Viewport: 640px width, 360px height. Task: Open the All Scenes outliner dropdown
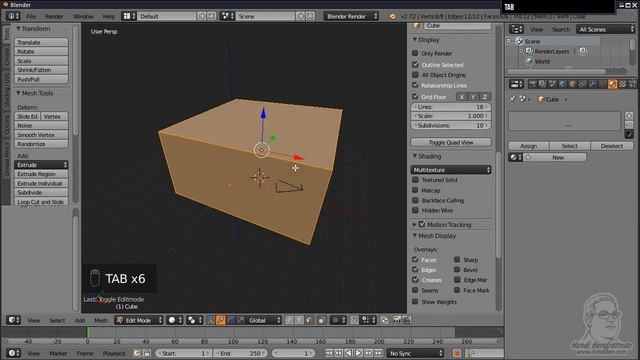[x=606, y=29]
